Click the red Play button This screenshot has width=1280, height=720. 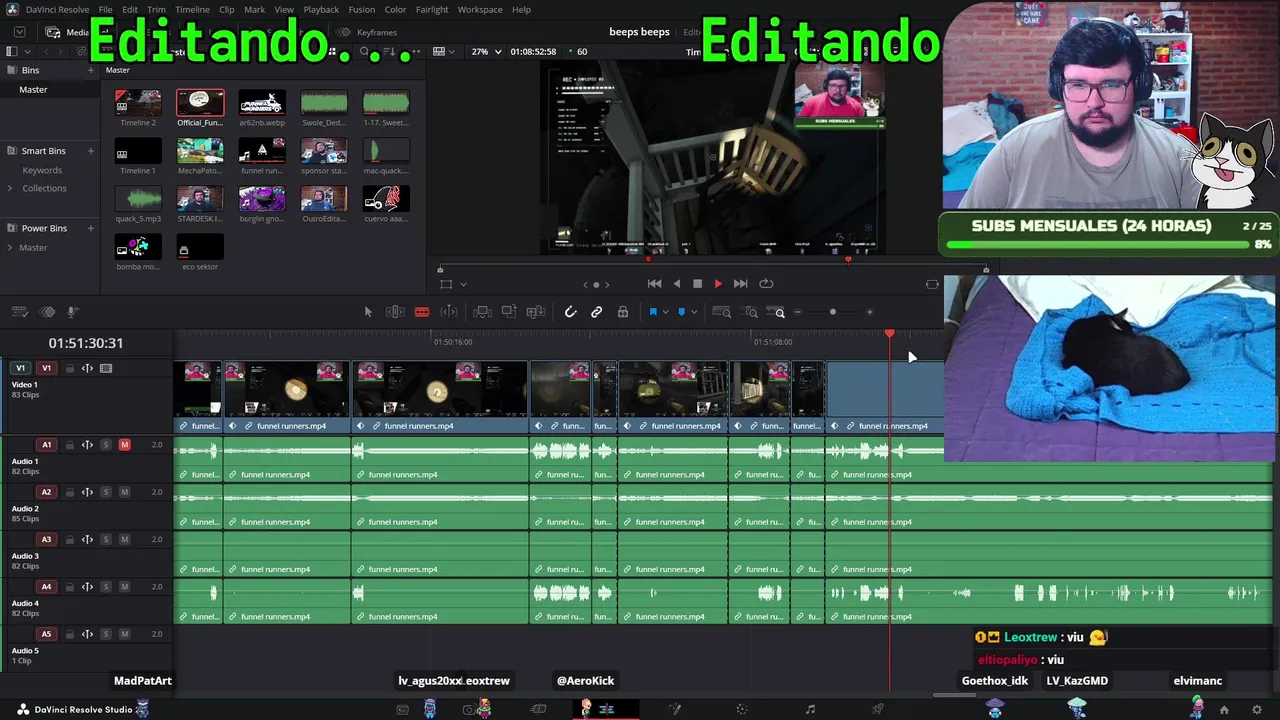718,284
